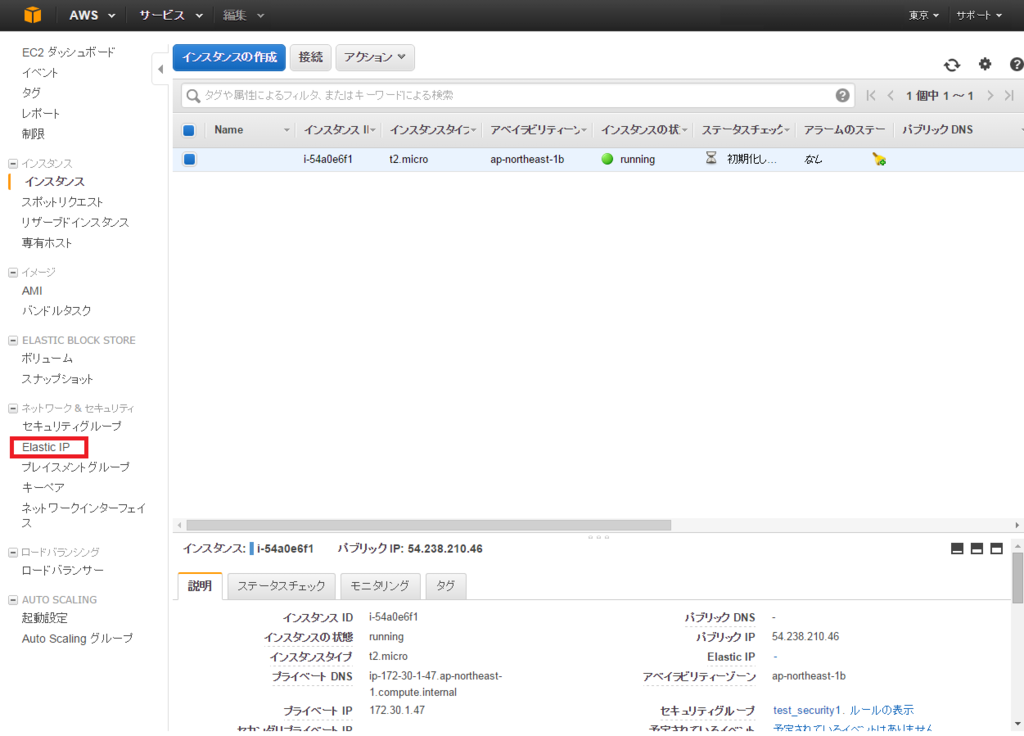
Task: Go to previous page of instance results
Action: coord(891,95)
